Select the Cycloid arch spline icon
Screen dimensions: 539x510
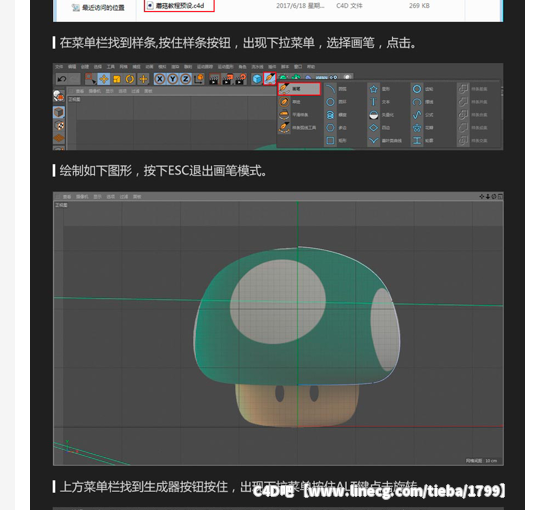coord(417,102)
